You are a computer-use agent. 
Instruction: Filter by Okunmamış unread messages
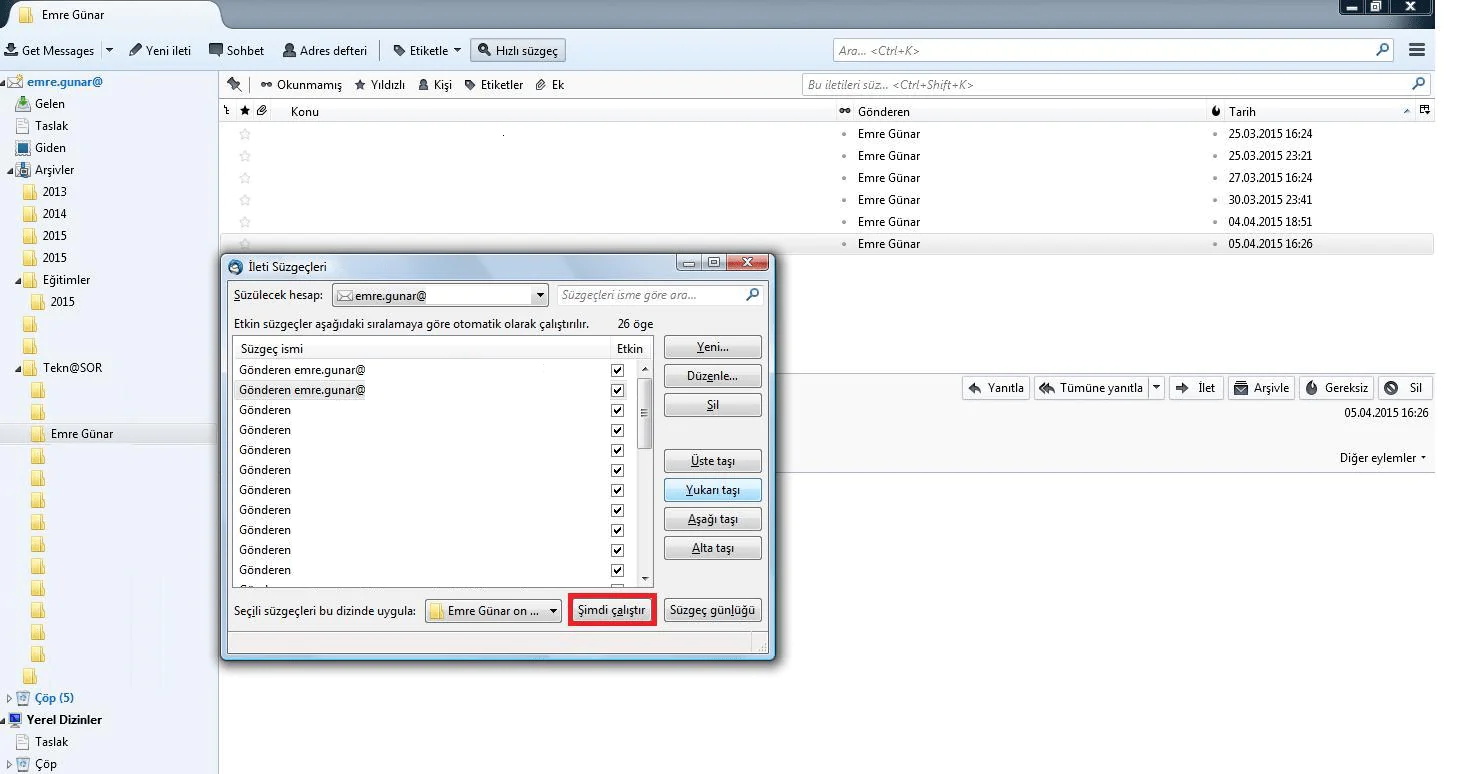(301, 85)
